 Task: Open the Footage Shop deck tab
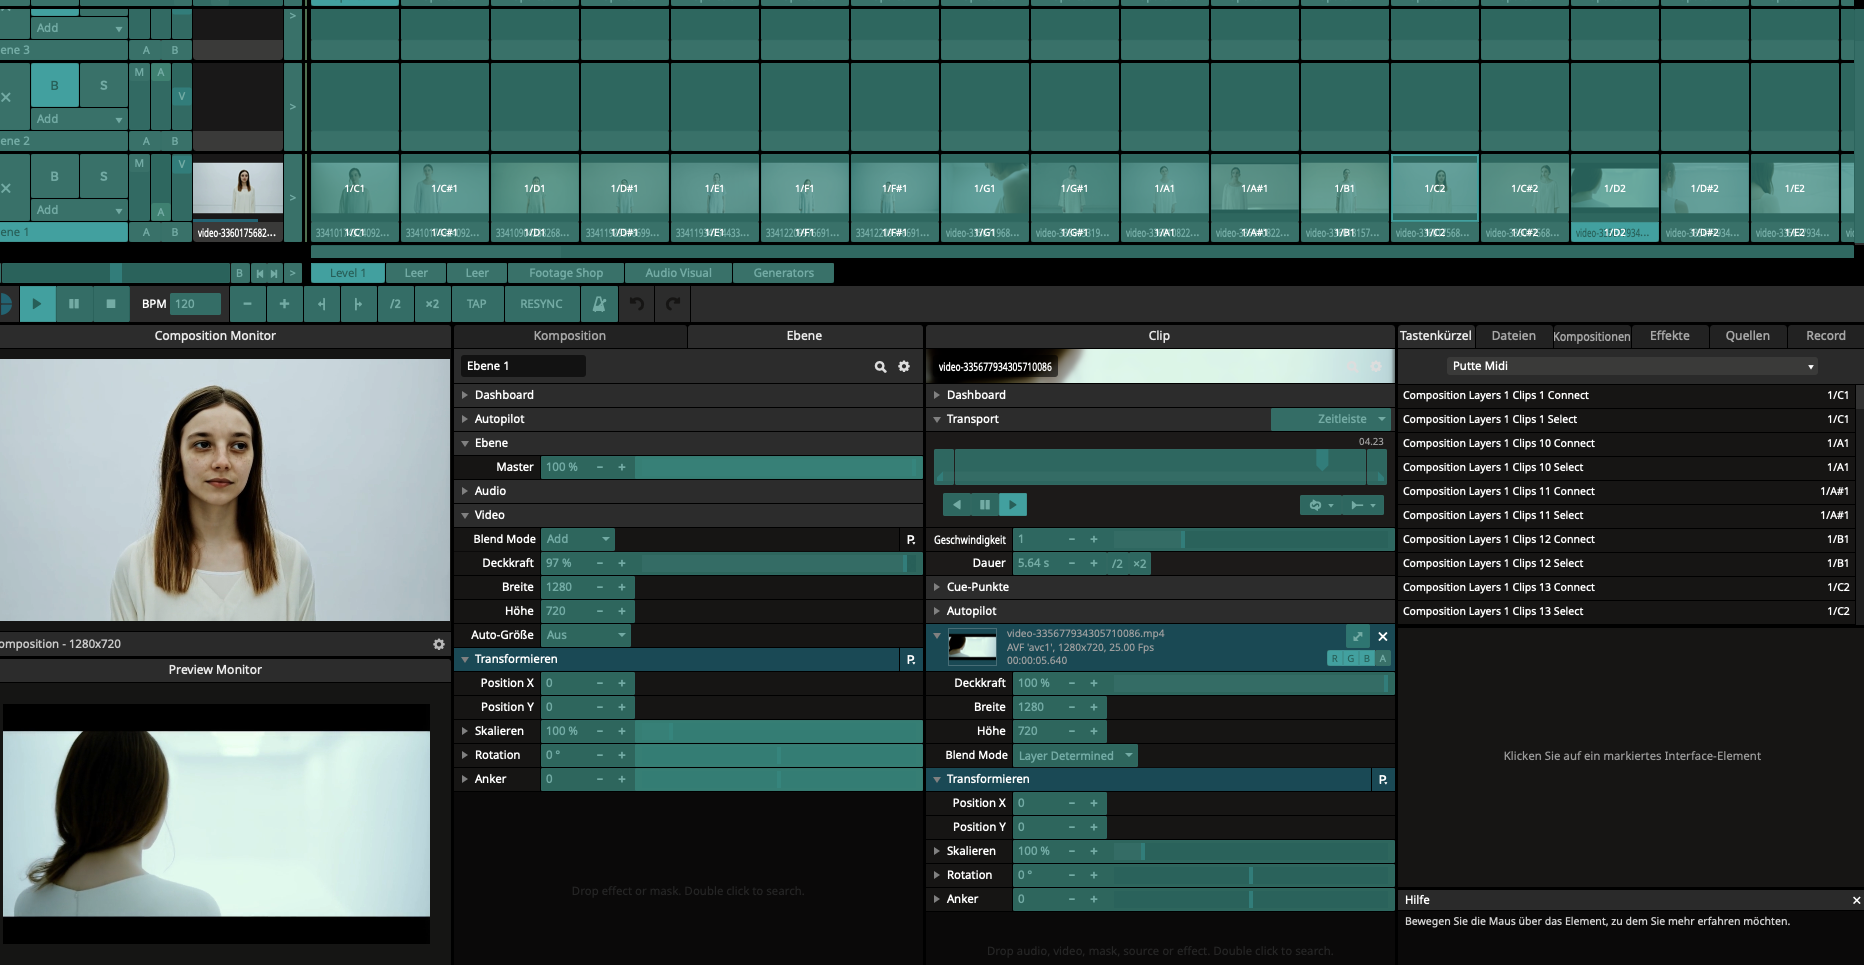coord(566,273)
